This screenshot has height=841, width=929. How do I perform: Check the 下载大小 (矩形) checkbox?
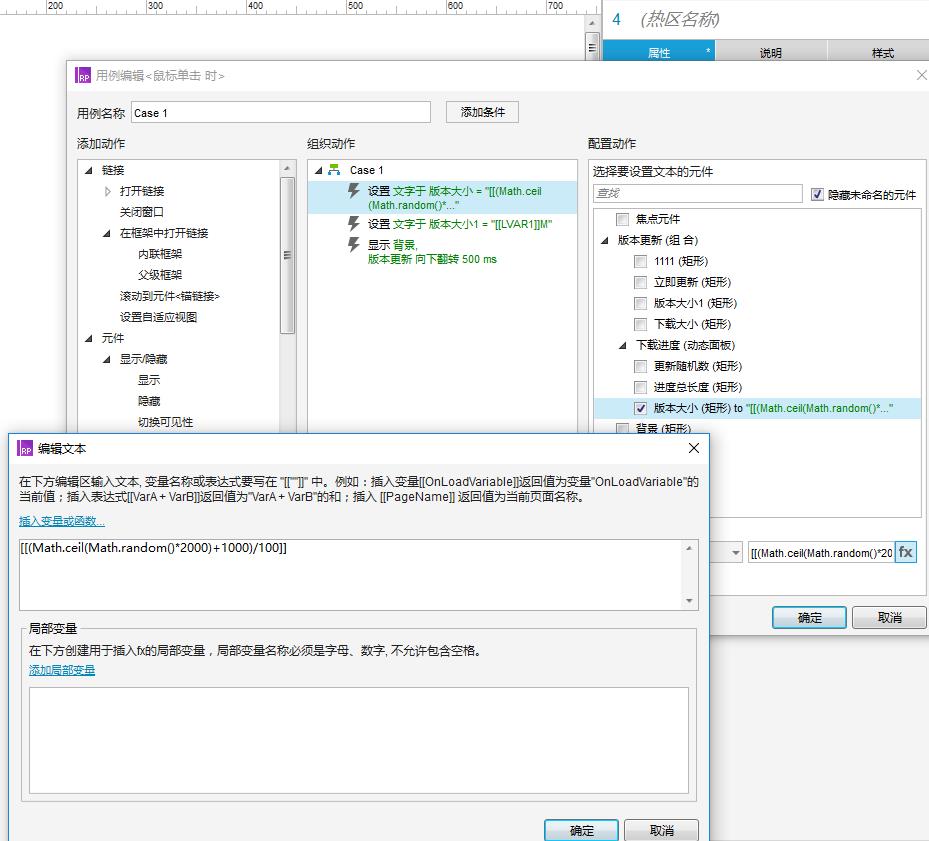click(x=640, y=324)
